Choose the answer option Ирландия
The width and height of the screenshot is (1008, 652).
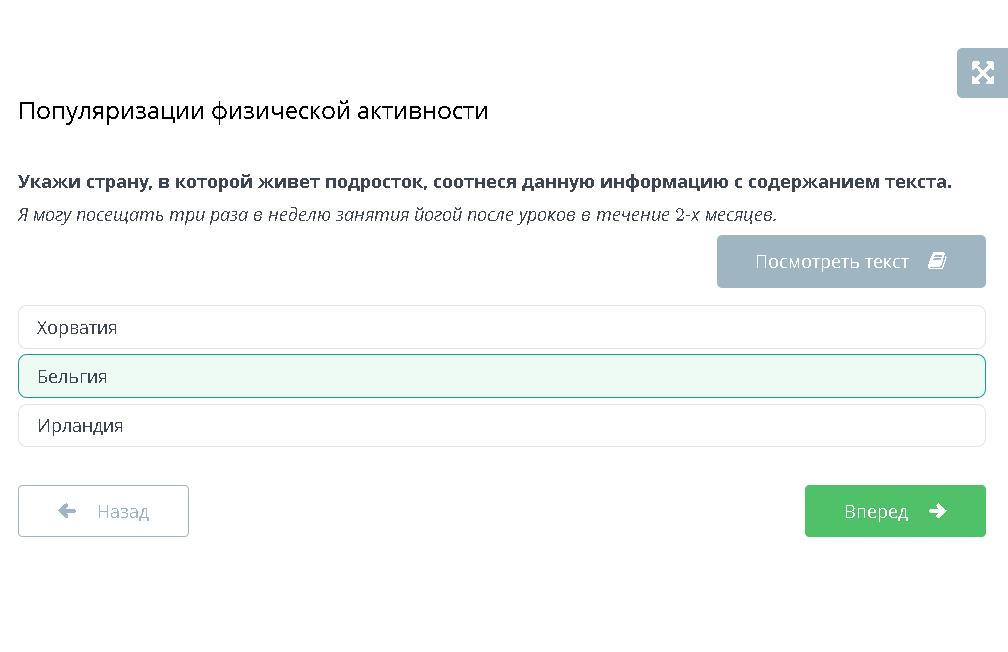click(501, 425)
